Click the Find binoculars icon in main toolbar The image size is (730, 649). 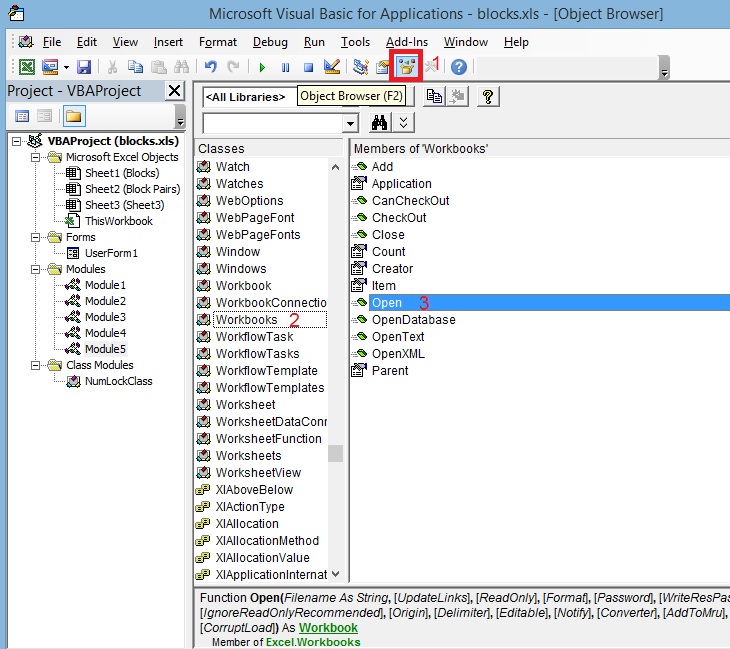pyautogui.click(x=181, y=67)
